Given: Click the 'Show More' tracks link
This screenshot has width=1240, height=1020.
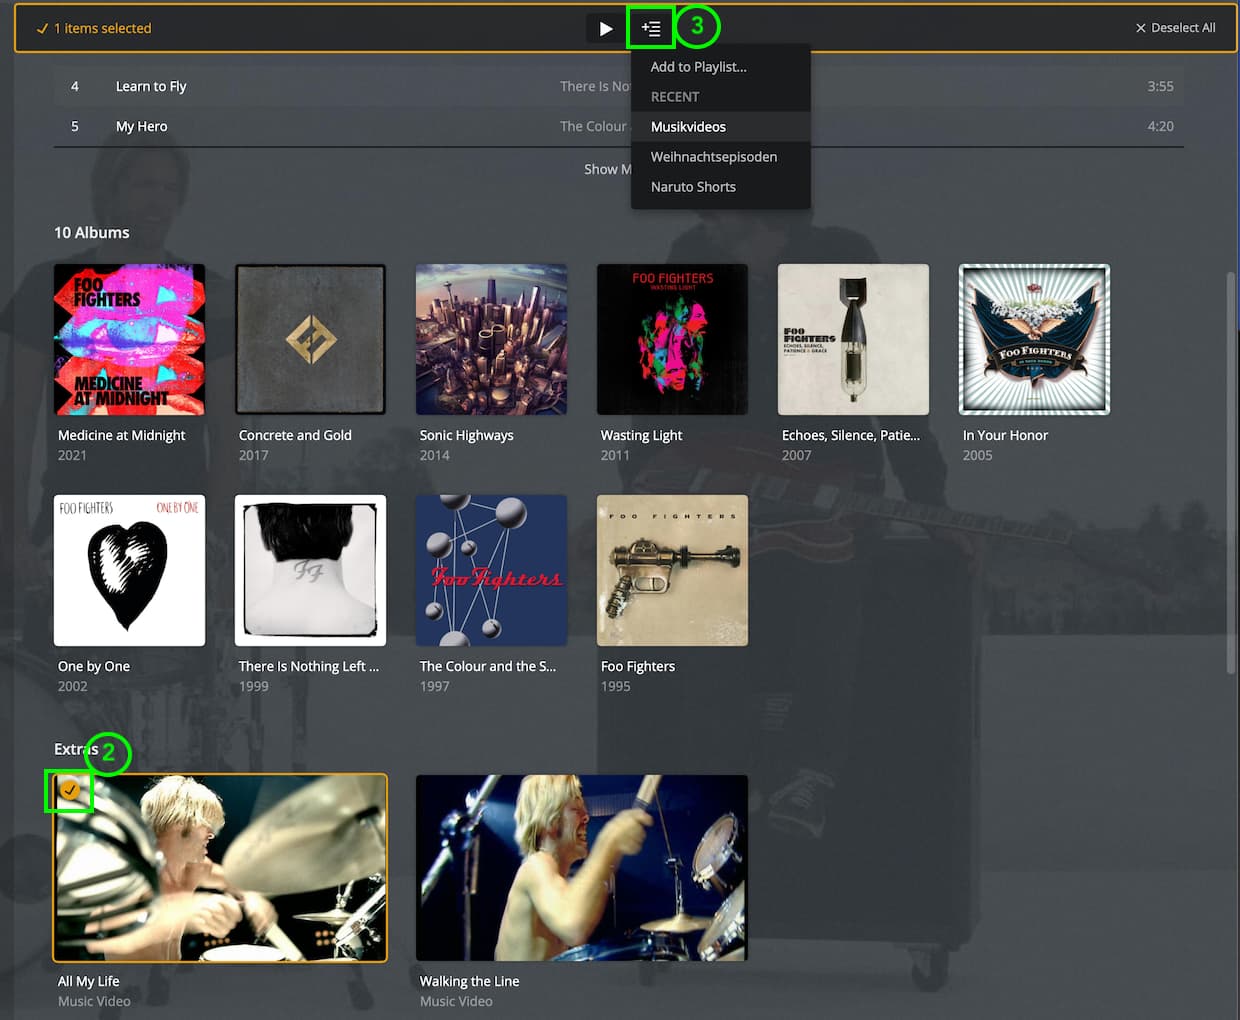Looking at the screenshot, I should 608,169.
